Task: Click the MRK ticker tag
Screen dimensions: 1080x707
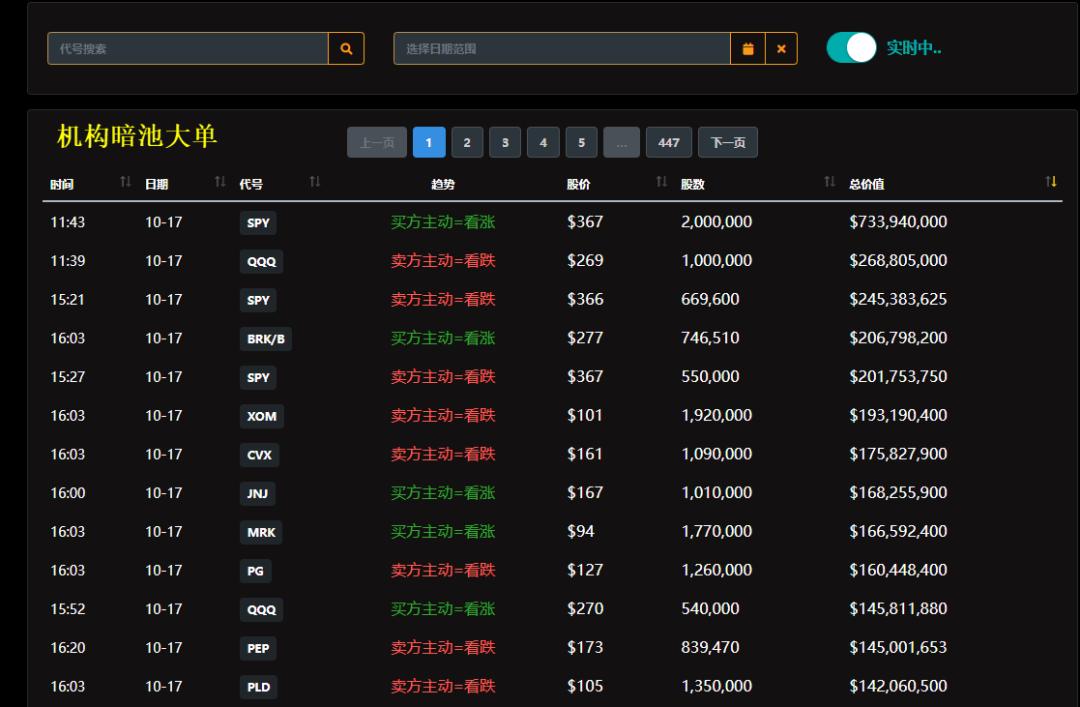Action: tap(261, 532)
